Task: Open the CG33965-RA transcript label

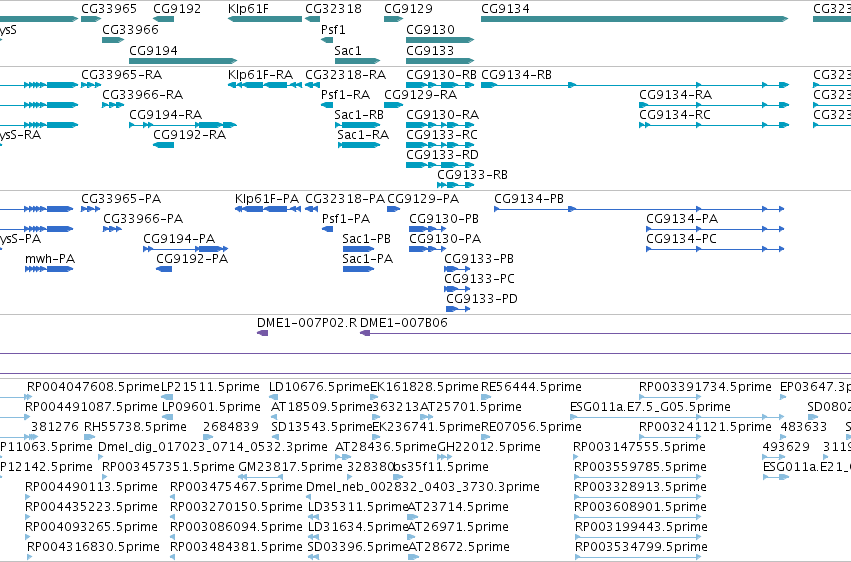Action: pyautogui.click(x=122, y=74)
